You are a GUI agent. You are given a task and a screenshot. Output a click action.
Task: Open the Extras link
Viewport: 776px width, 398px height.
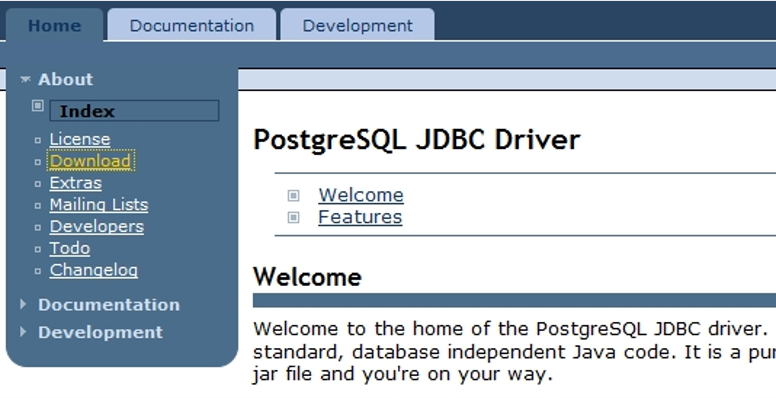click(75, 183)
